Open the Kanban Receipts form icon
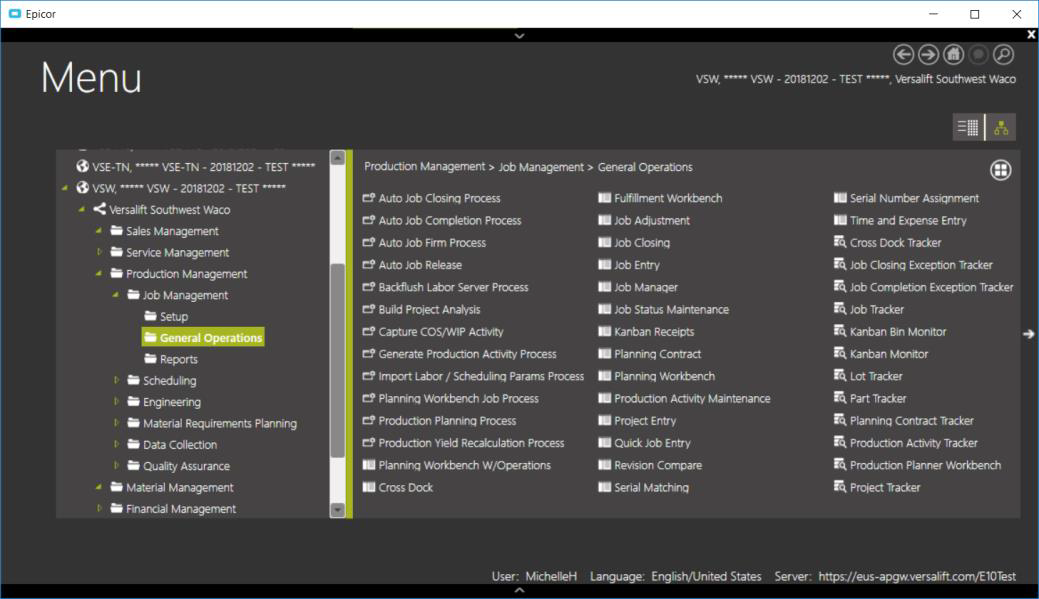 [x=604, y=331]
